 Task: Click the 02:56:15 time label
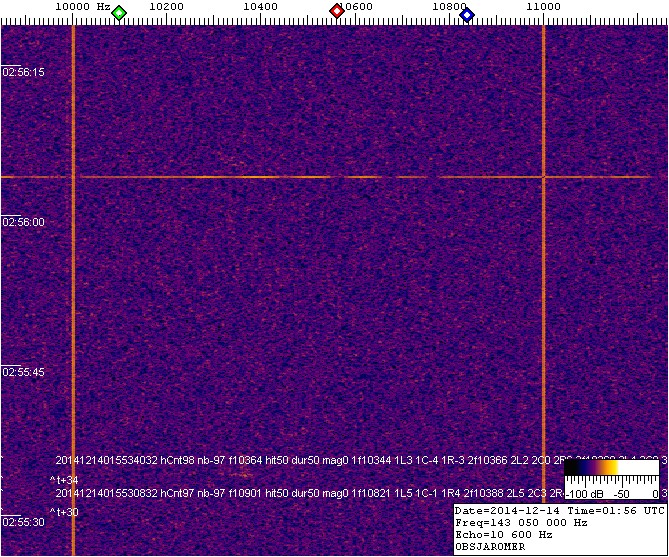(x=23, y=72)
